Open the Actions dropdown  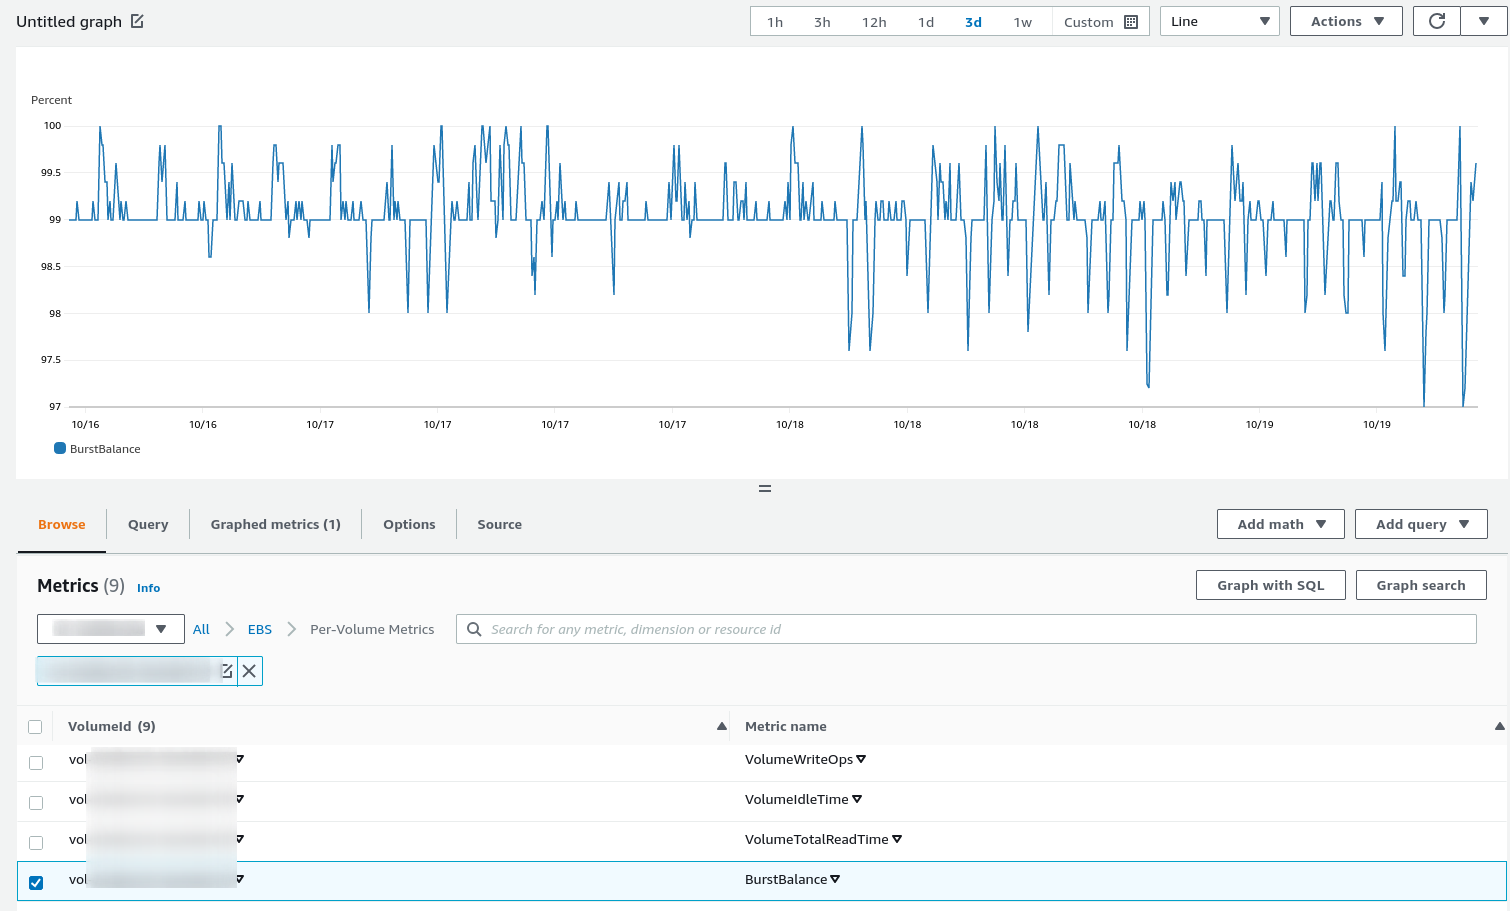1346,20
